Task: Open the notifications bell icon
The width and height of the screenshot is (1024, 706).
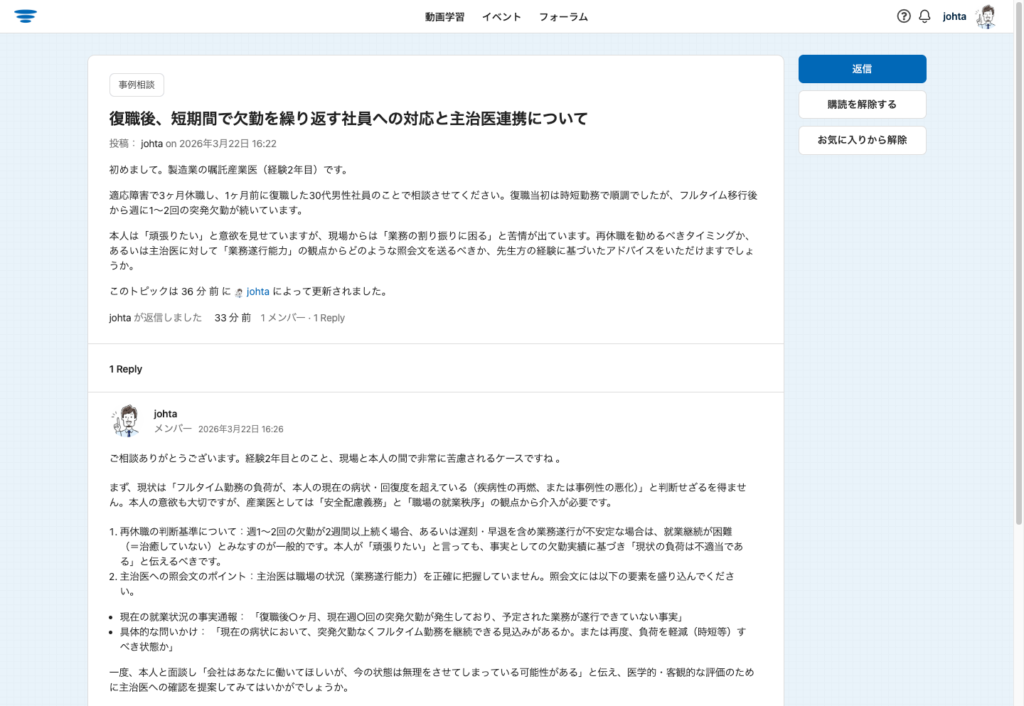Action: click(x=924, y=16)
